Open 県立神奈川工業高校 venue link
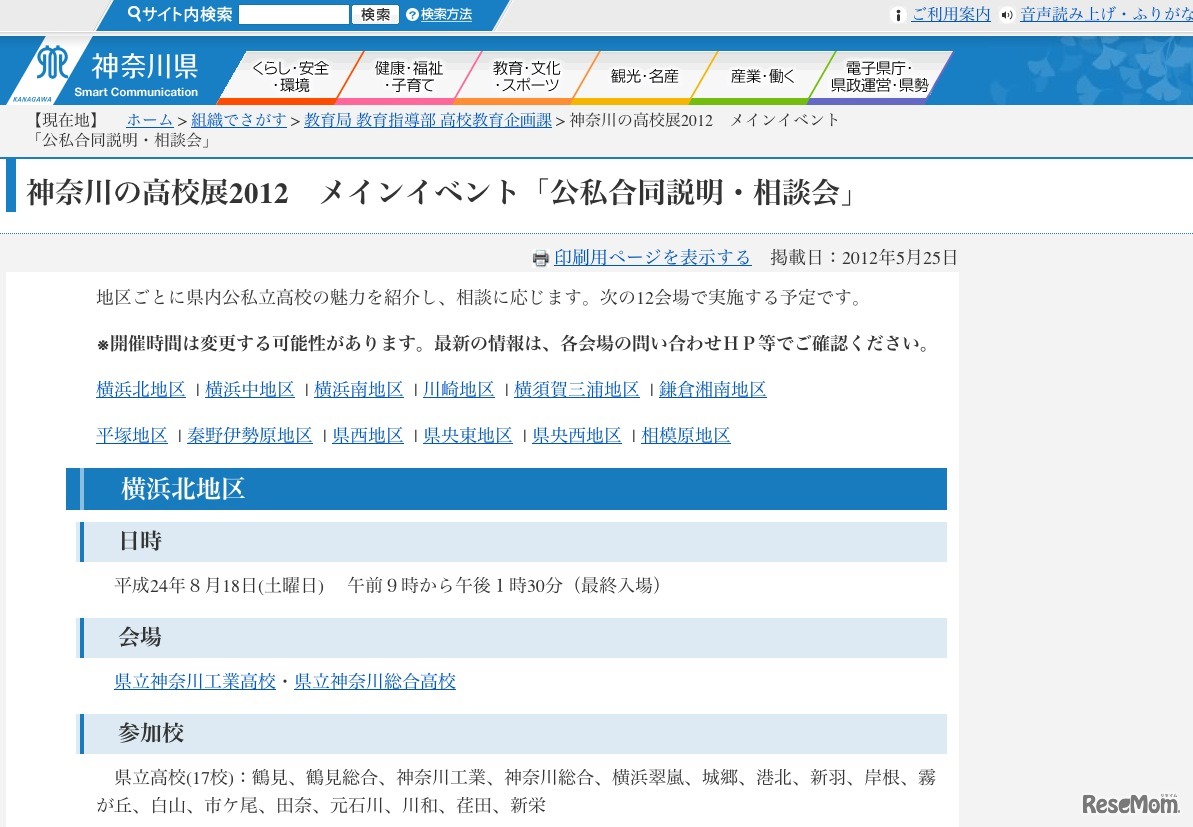This screenshot has width=1193, height=827. click(195, 682)
